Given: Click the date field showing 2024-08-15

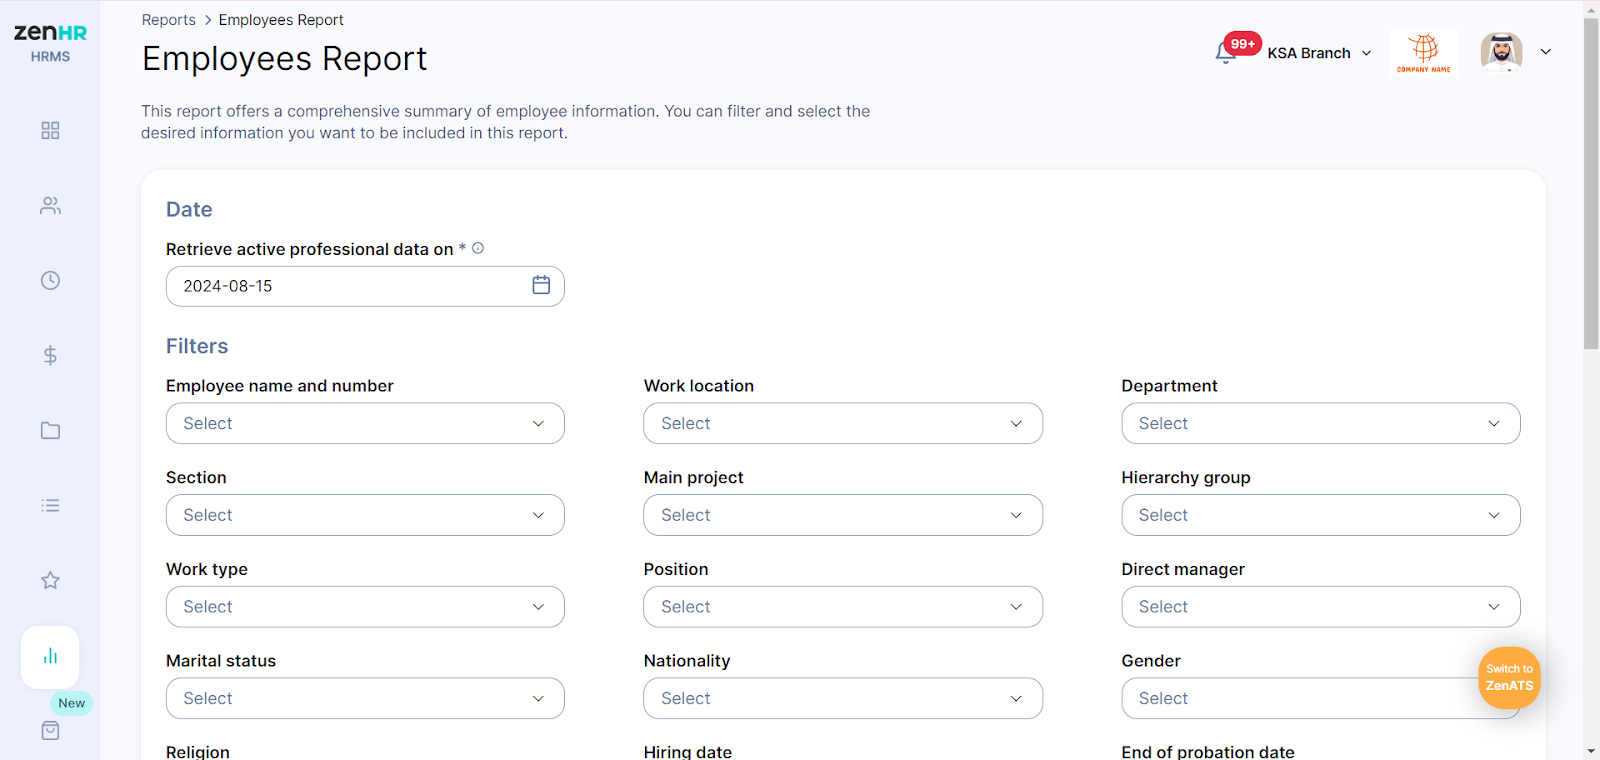Looking at the screenshot, I should click(x=365, y=286).
